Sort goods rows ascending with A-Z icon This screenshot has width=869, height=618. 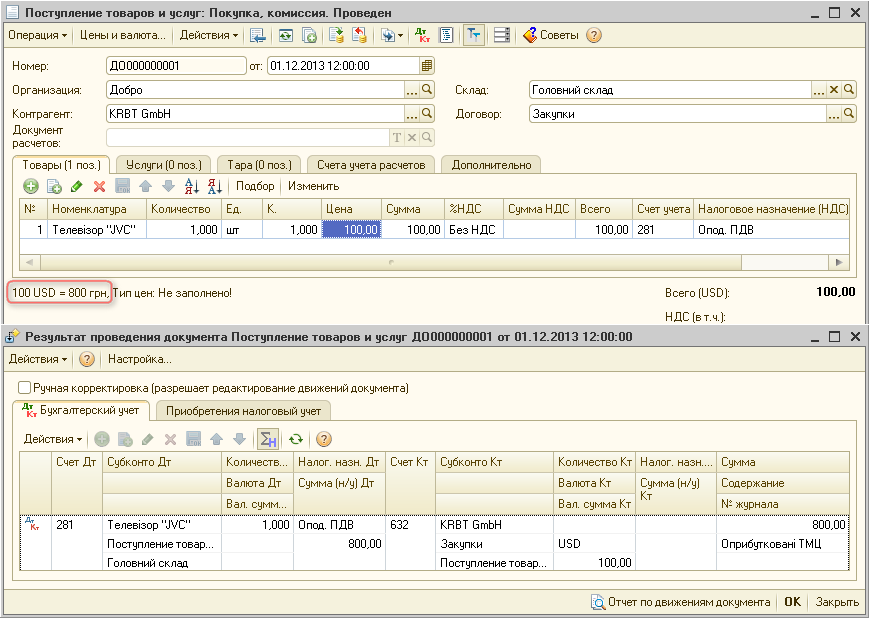192,186
